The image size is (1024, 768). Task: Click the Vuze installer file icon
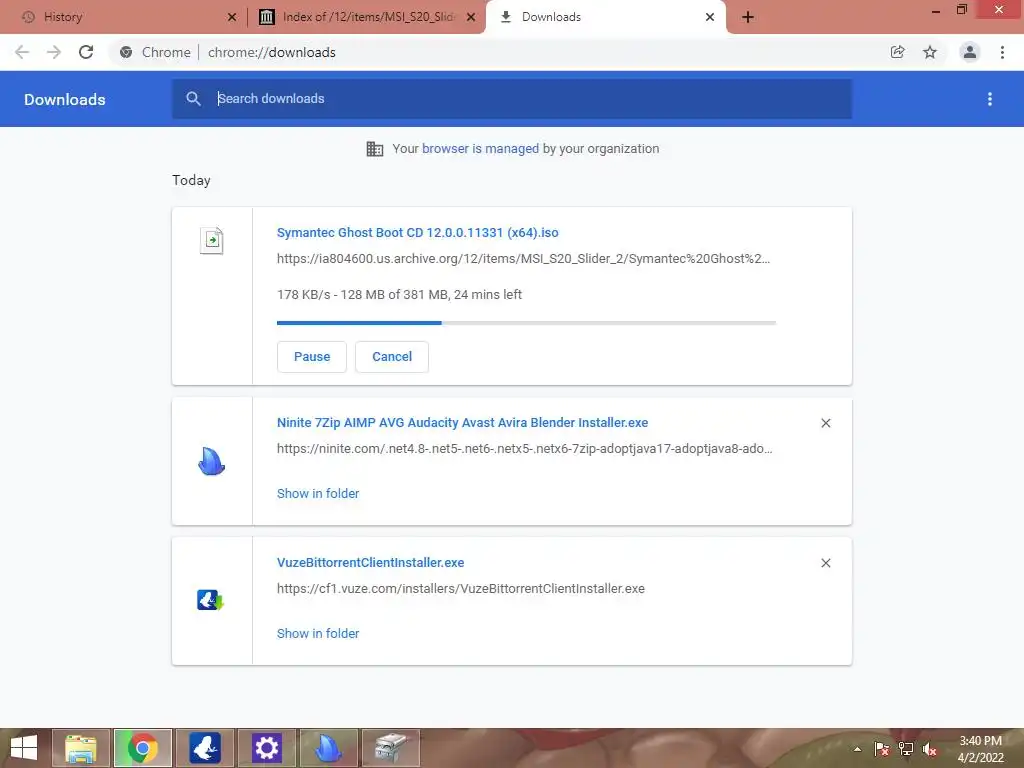tap(210, 600)
